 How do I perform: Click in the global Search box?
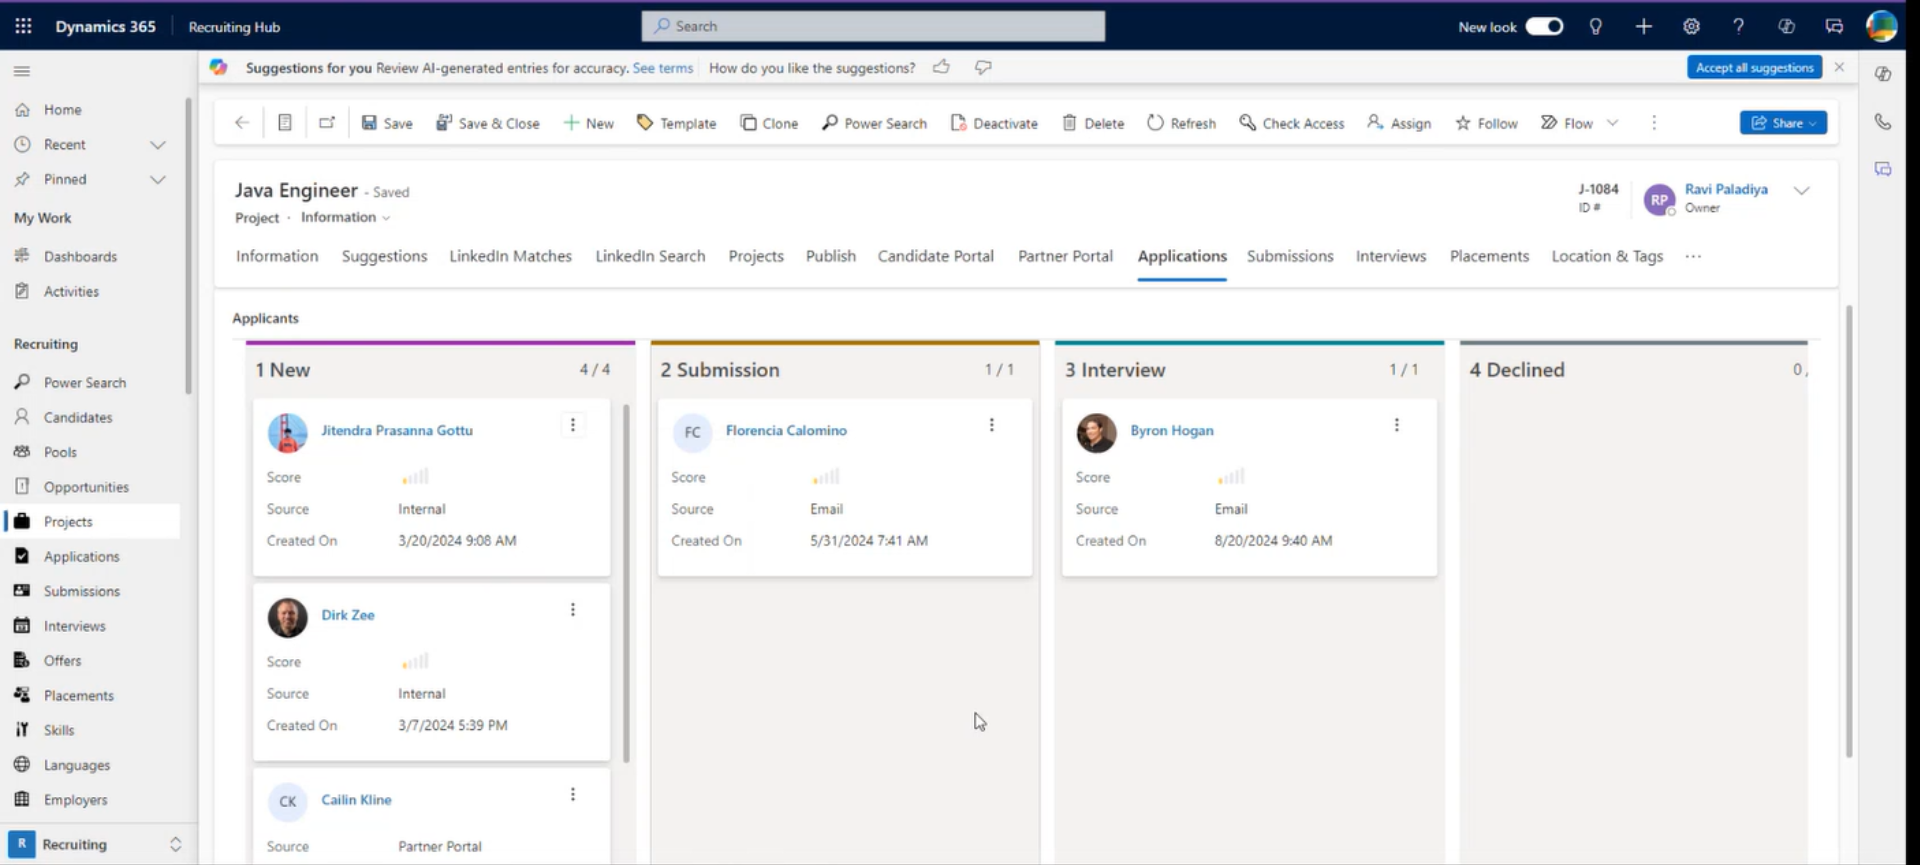873,26
